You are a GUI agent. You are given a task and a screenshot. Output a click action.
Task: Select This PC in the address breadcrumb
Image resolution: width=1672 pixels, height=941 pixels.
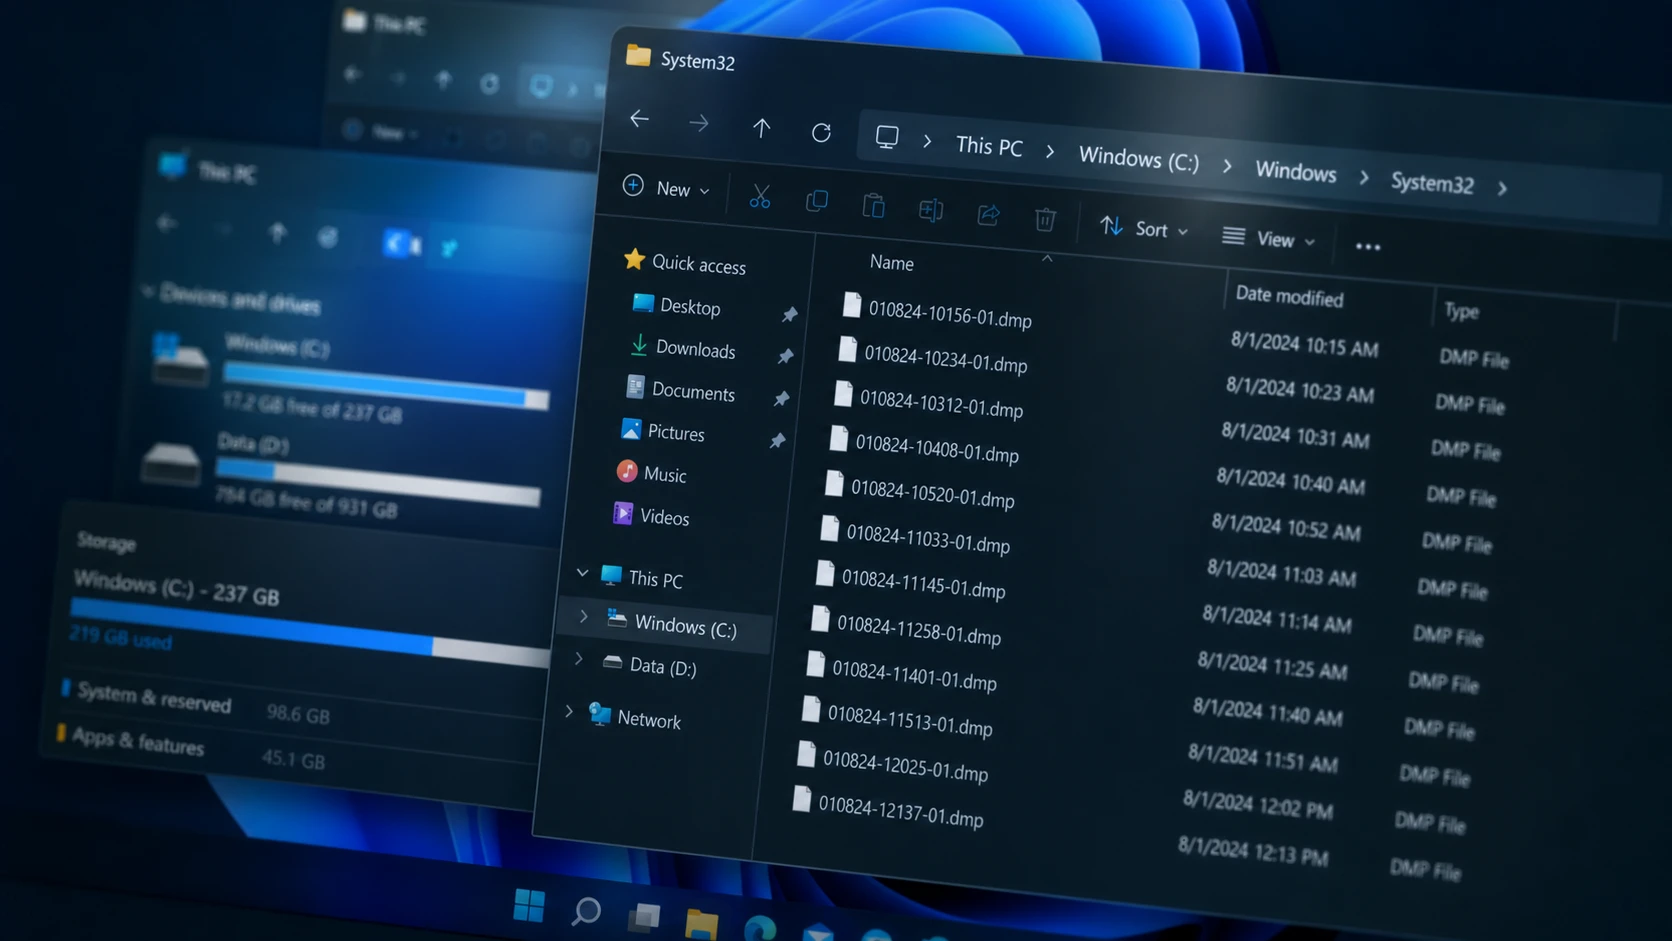989,147
